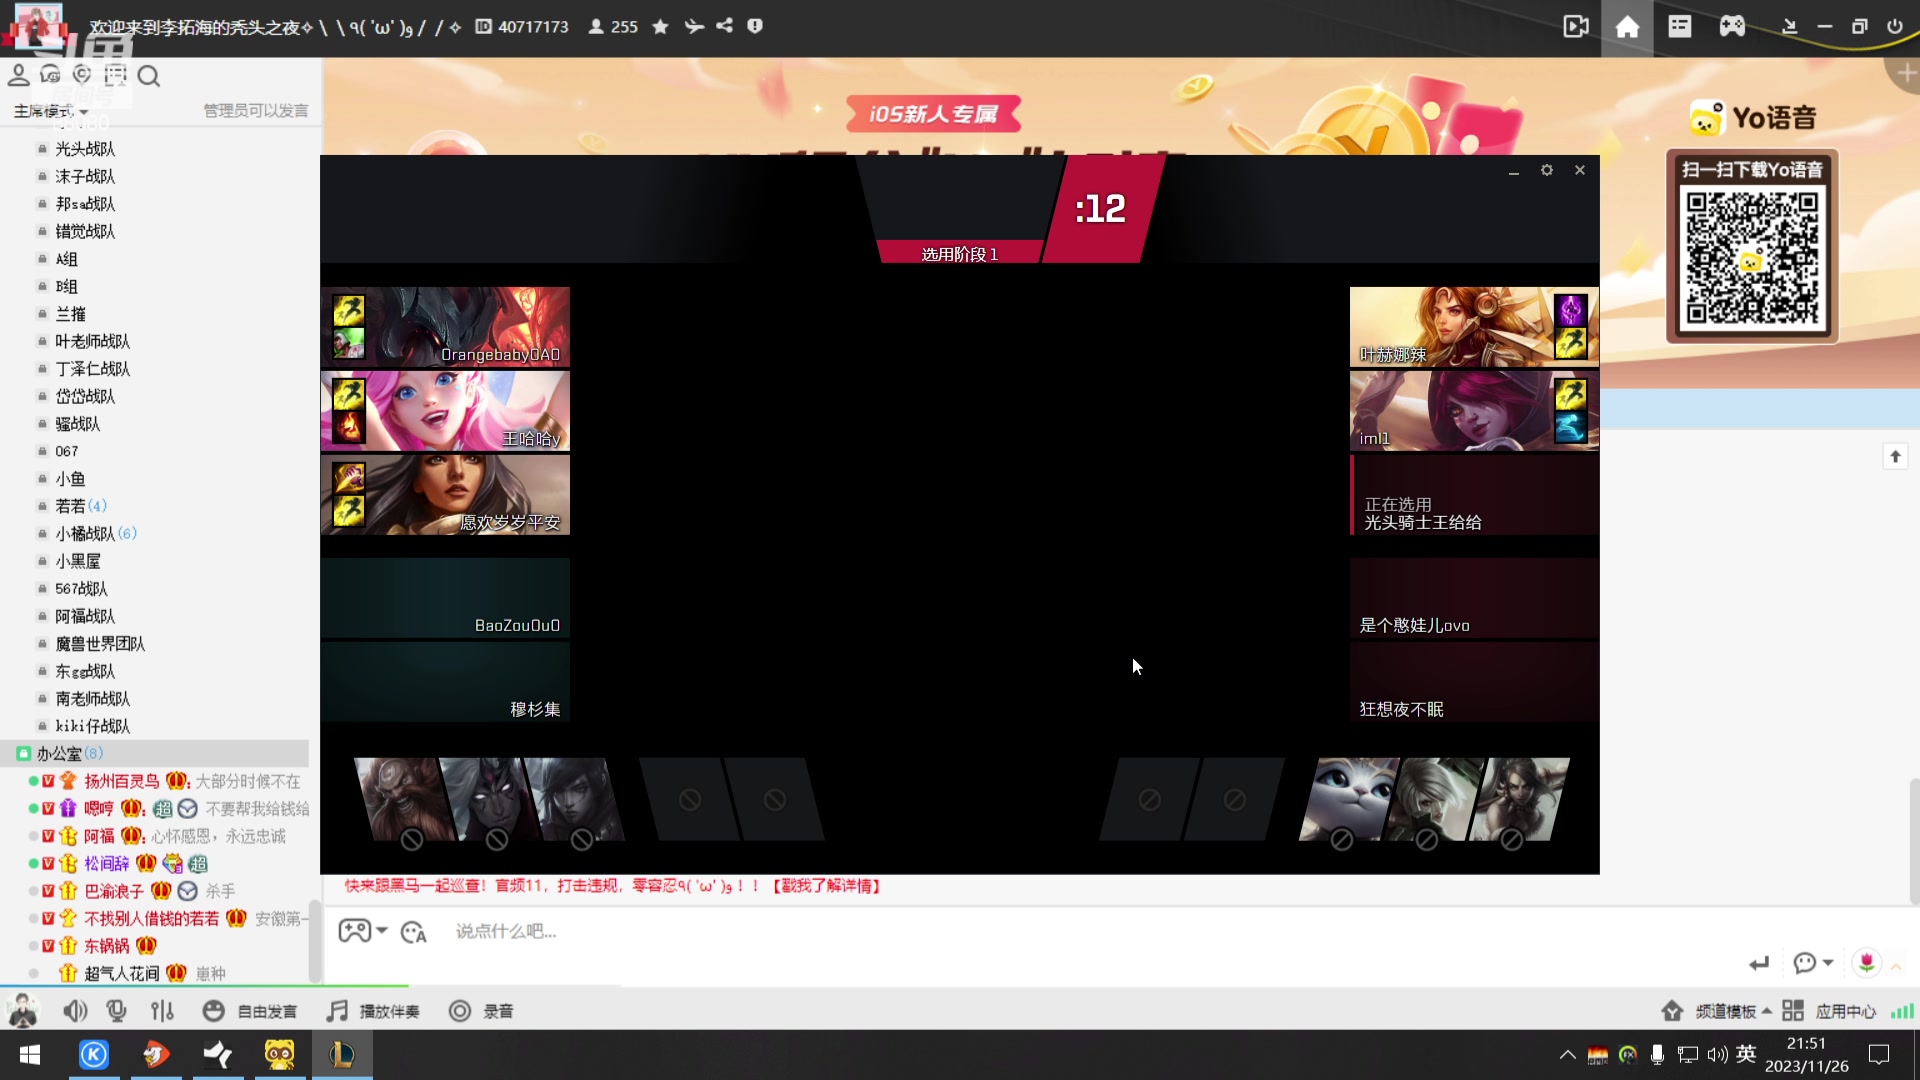Click the favorite star icon in title bar
This screenshot has width=1920, height=1080.
(660, 27)
